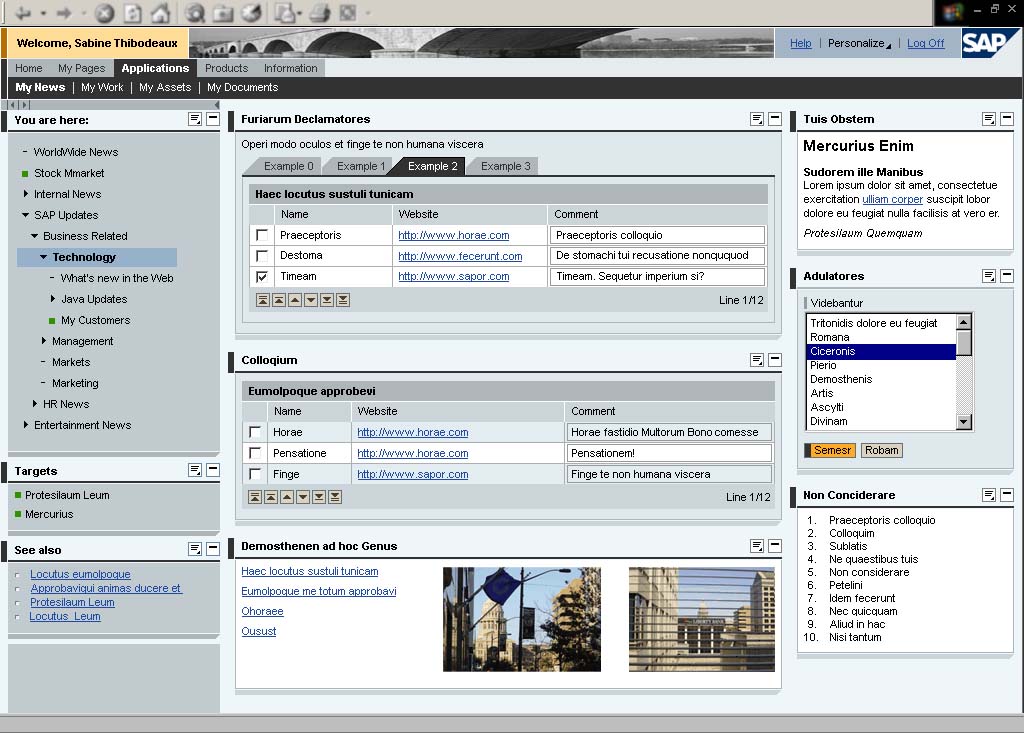
Task: Click the Videbantur list scrollbar down arrow
Action: [x=964, y=422]
